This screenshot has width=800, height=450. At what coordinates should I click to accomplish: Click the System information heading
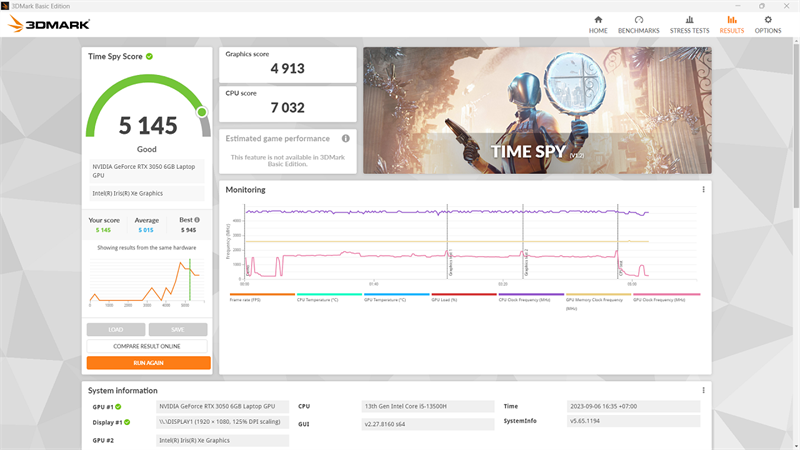coord(122,390)
